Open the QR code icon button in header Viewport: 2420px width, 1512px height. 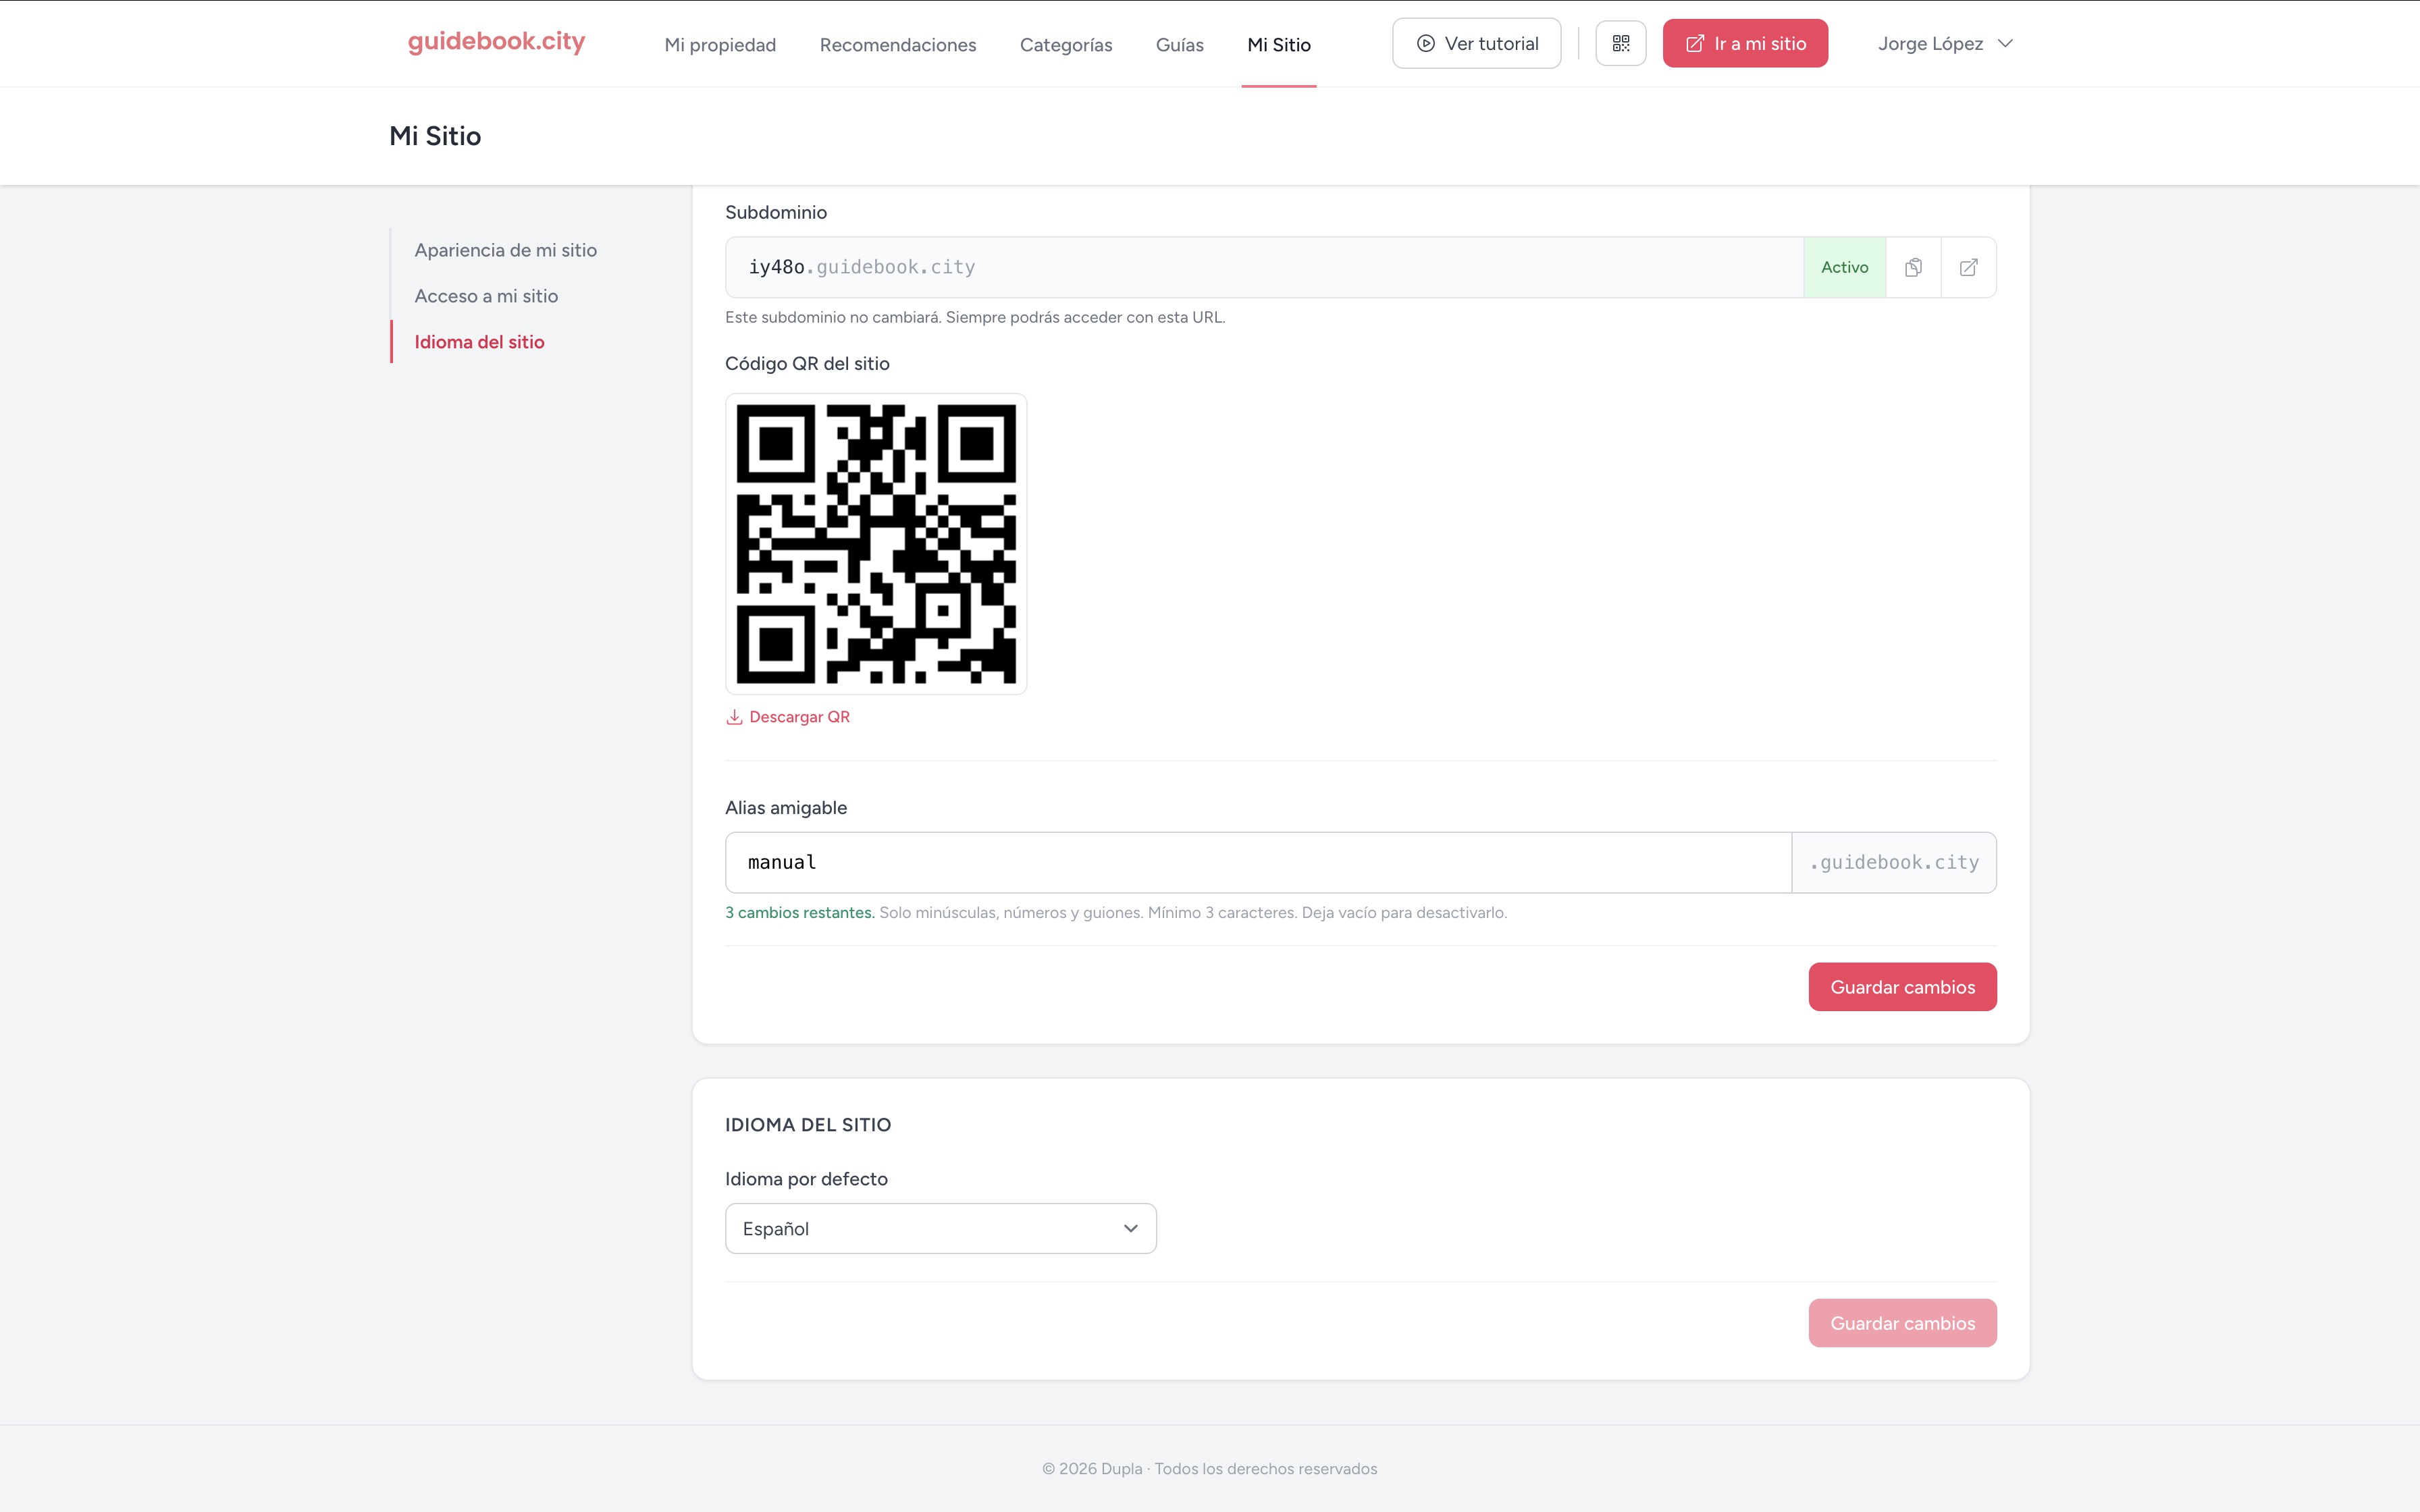pyautogui.click(x=1621, y=43)
